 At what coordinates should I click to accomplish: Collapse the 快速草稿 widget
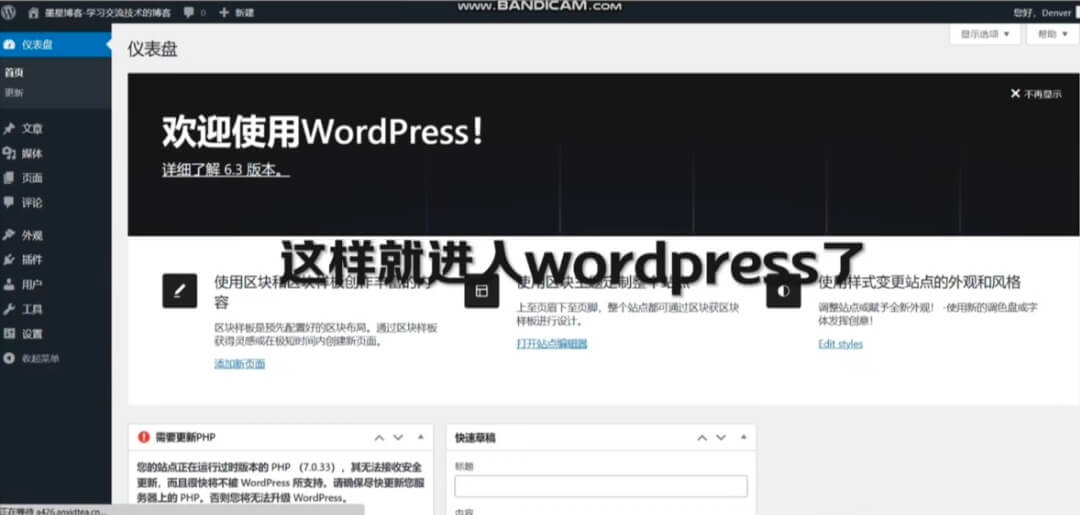tap(743, 438)
